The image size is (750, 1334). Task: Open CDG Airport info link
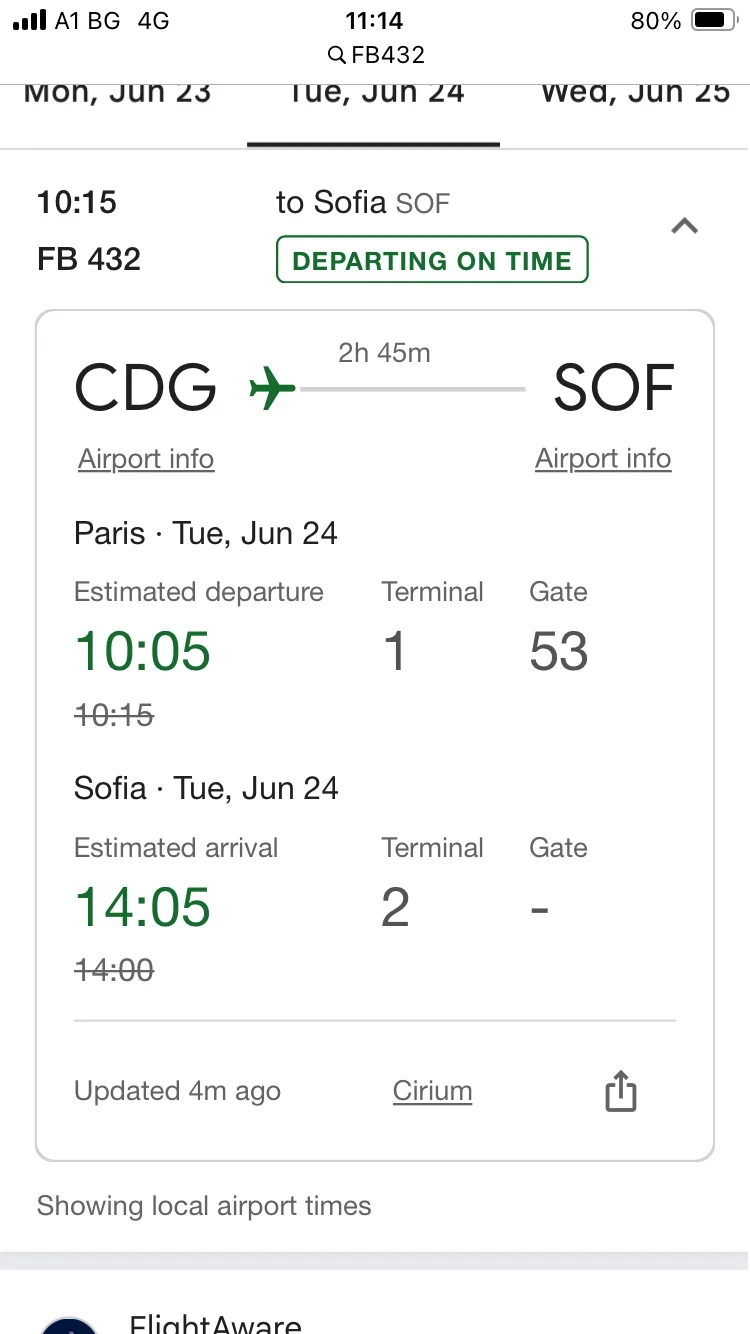point(146,459)
